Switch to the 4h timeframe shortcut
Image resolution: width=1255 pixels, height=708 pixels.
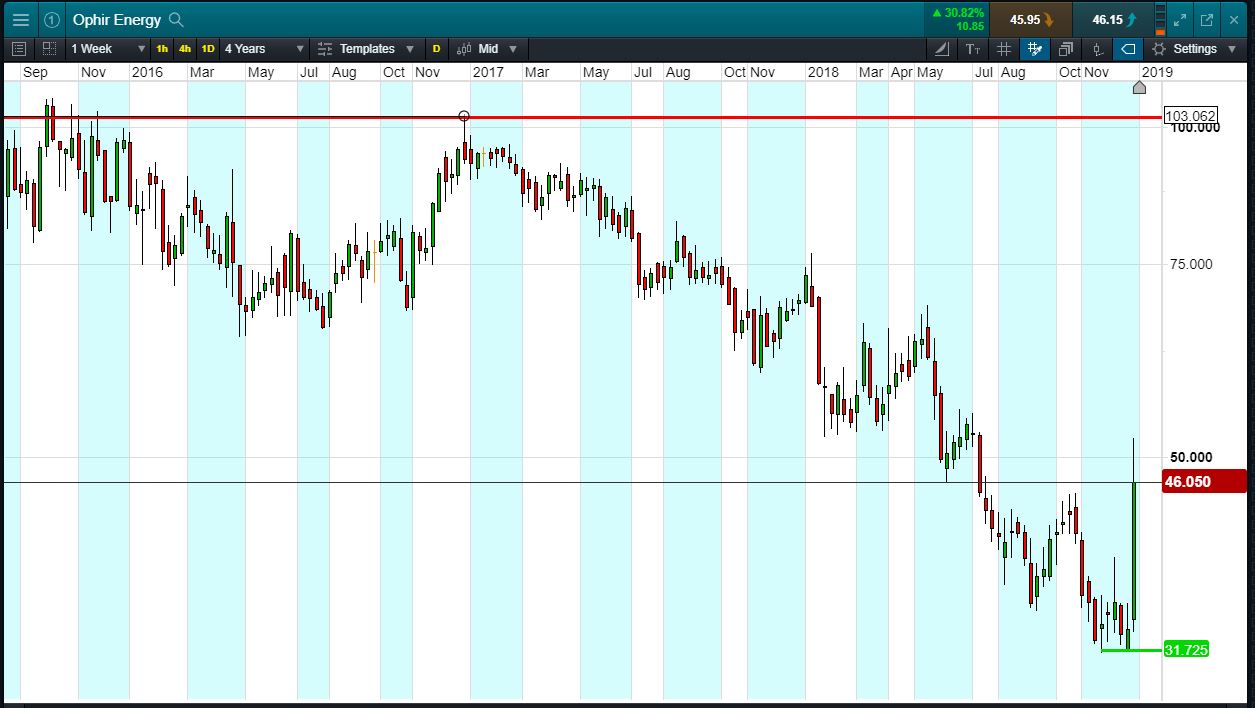click(x=185, y=48)
